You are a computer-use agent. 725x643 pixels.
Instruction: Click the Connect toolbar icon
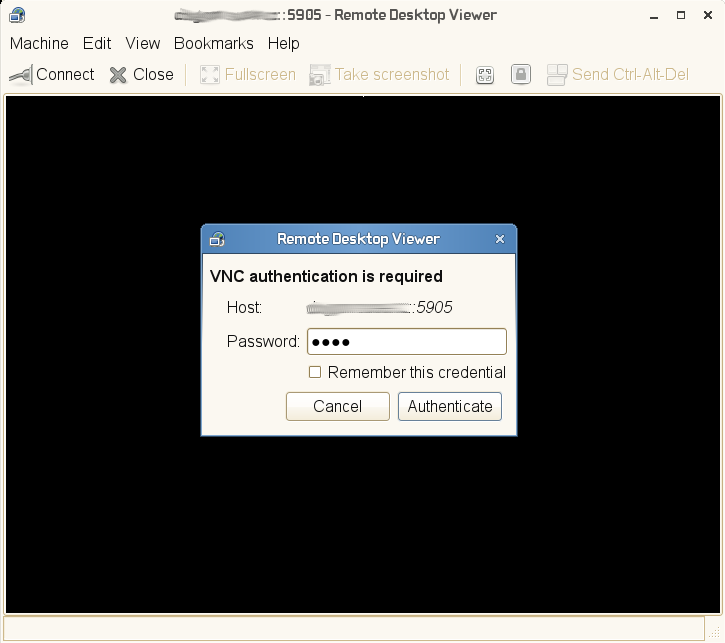pyautogui.click(x=21, y=75)
